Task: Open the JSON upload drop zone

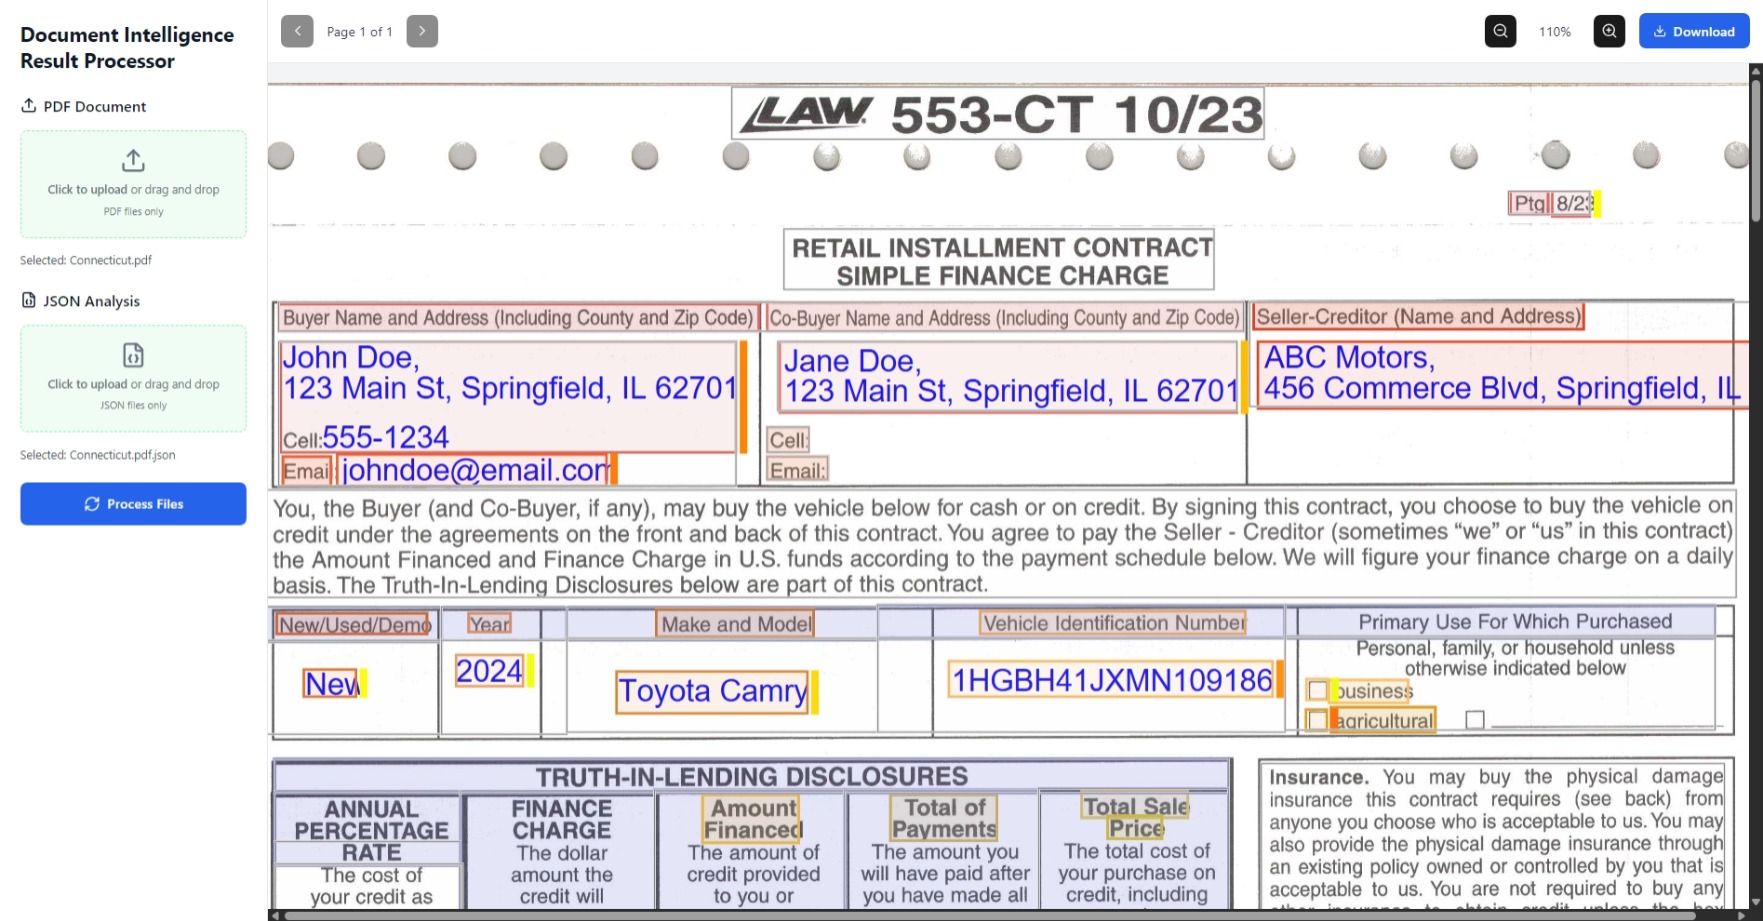Action: pyautogui.click(x=133, y=378)
